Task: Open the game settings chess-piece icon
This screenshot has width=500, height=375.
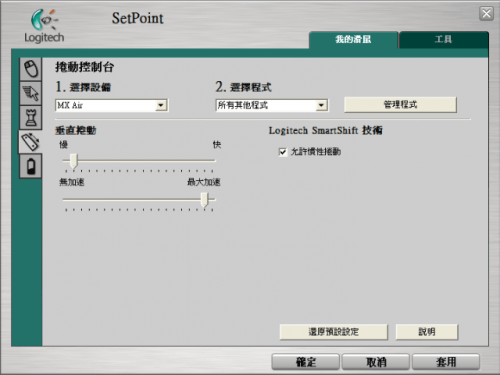Action: click(x=31, y=118)
